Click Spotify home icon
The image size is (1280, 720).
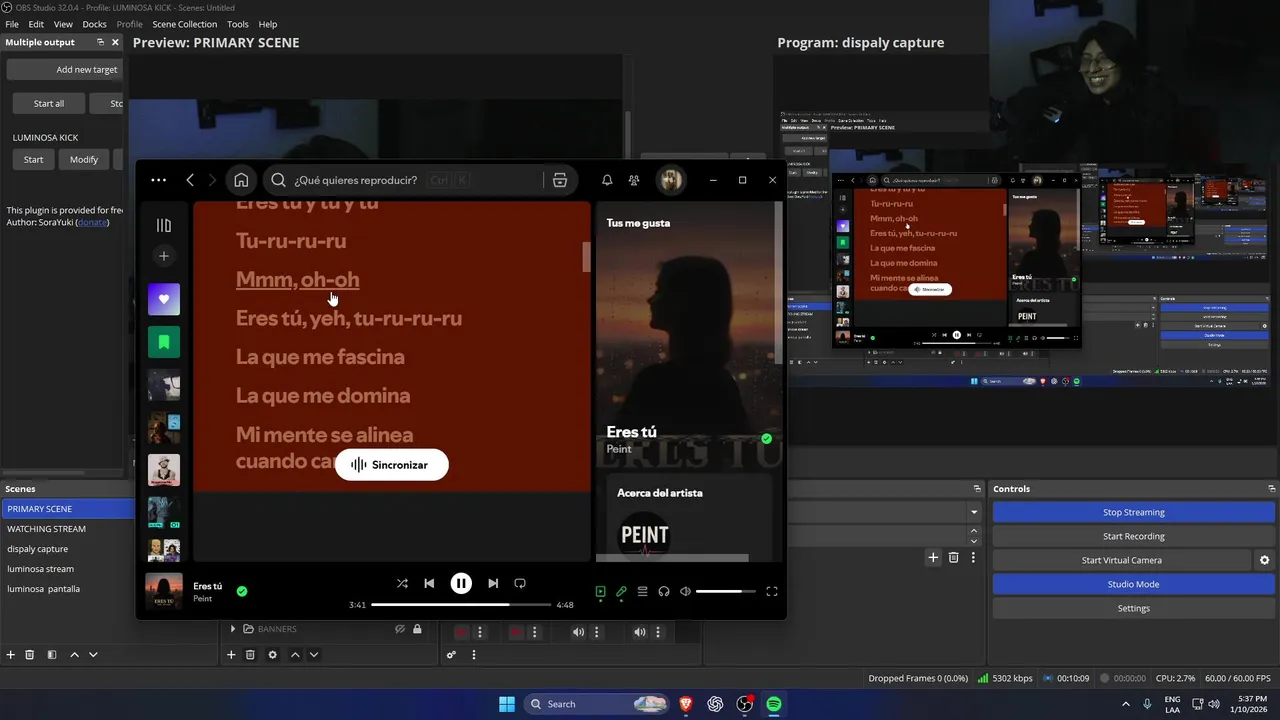[x=241, y=180]
